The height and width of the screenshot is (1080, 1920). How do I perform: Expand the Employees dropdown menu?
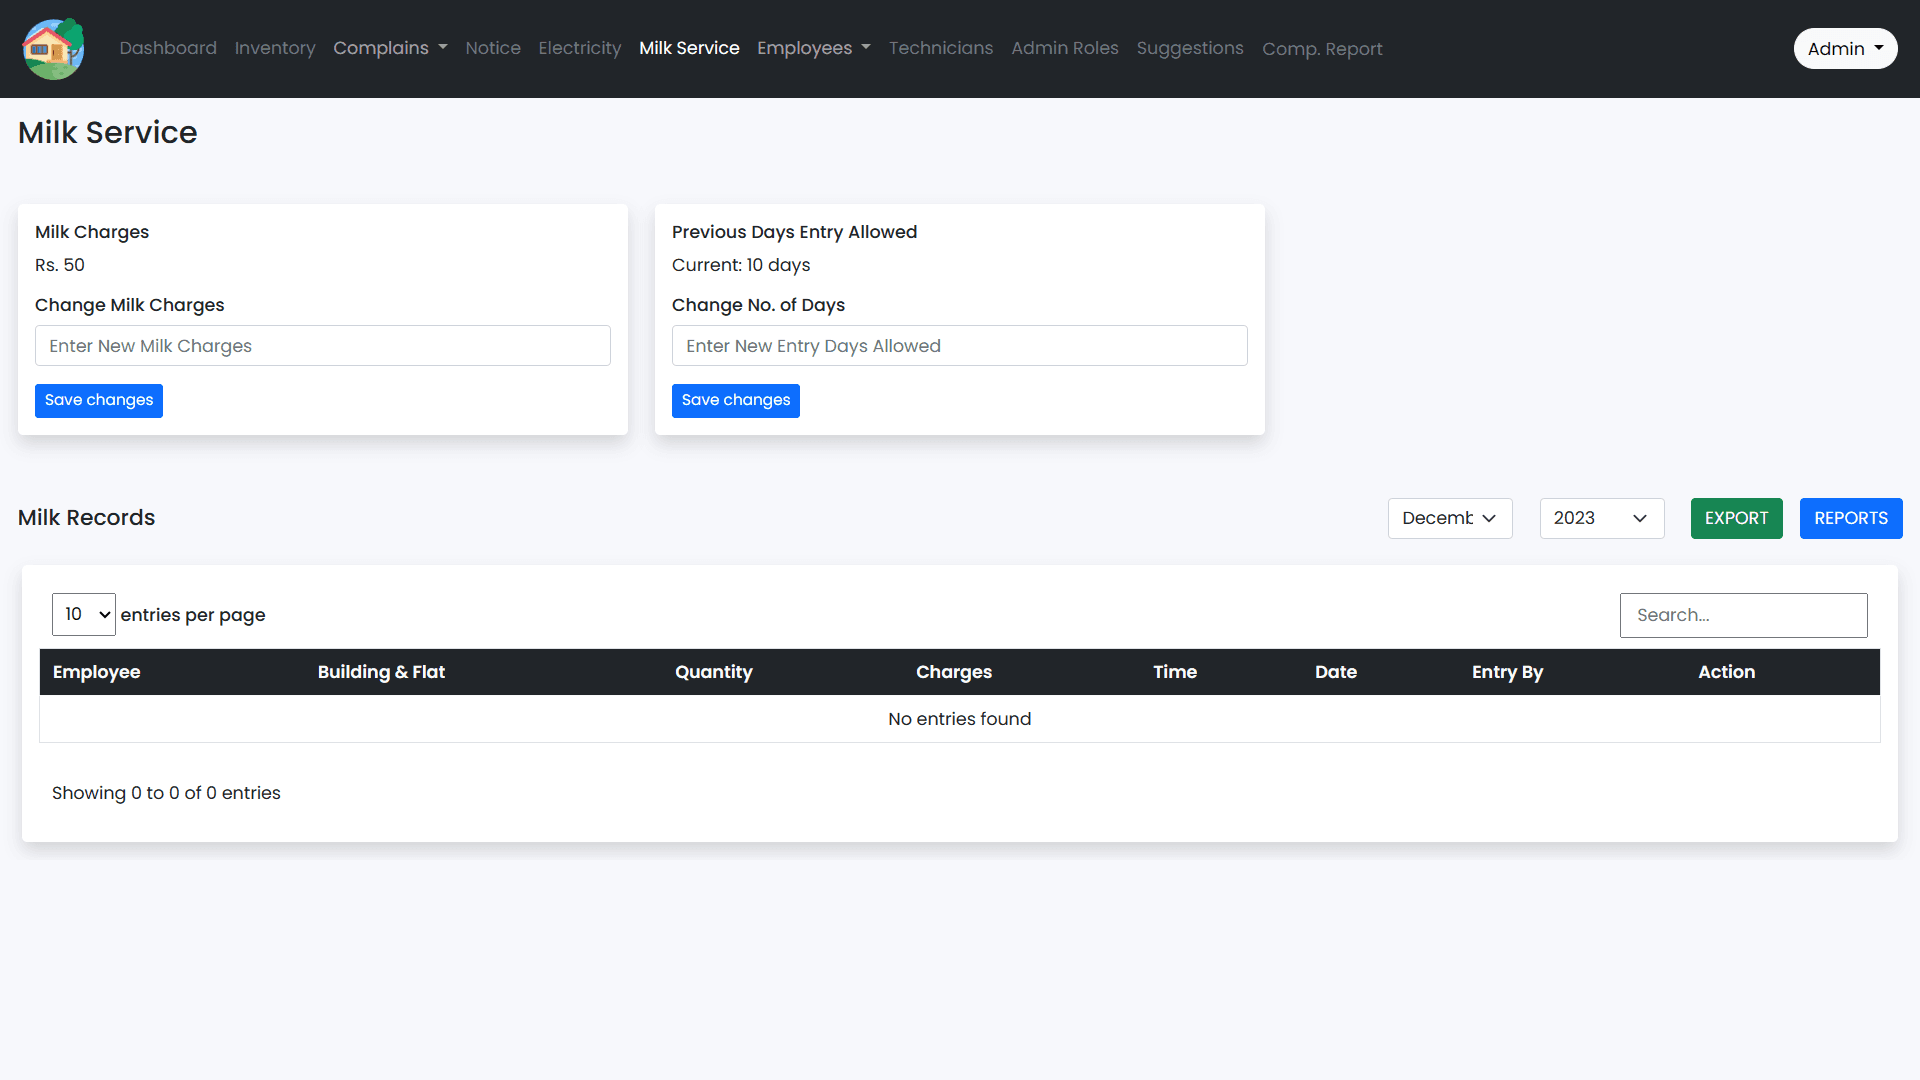pos(813,48)
